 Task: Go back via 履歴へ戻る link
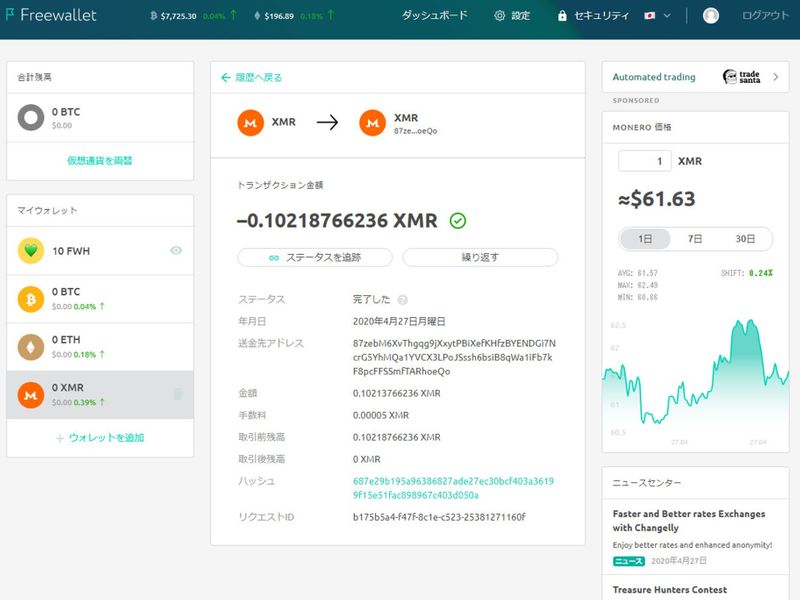(x=252, y=77)
